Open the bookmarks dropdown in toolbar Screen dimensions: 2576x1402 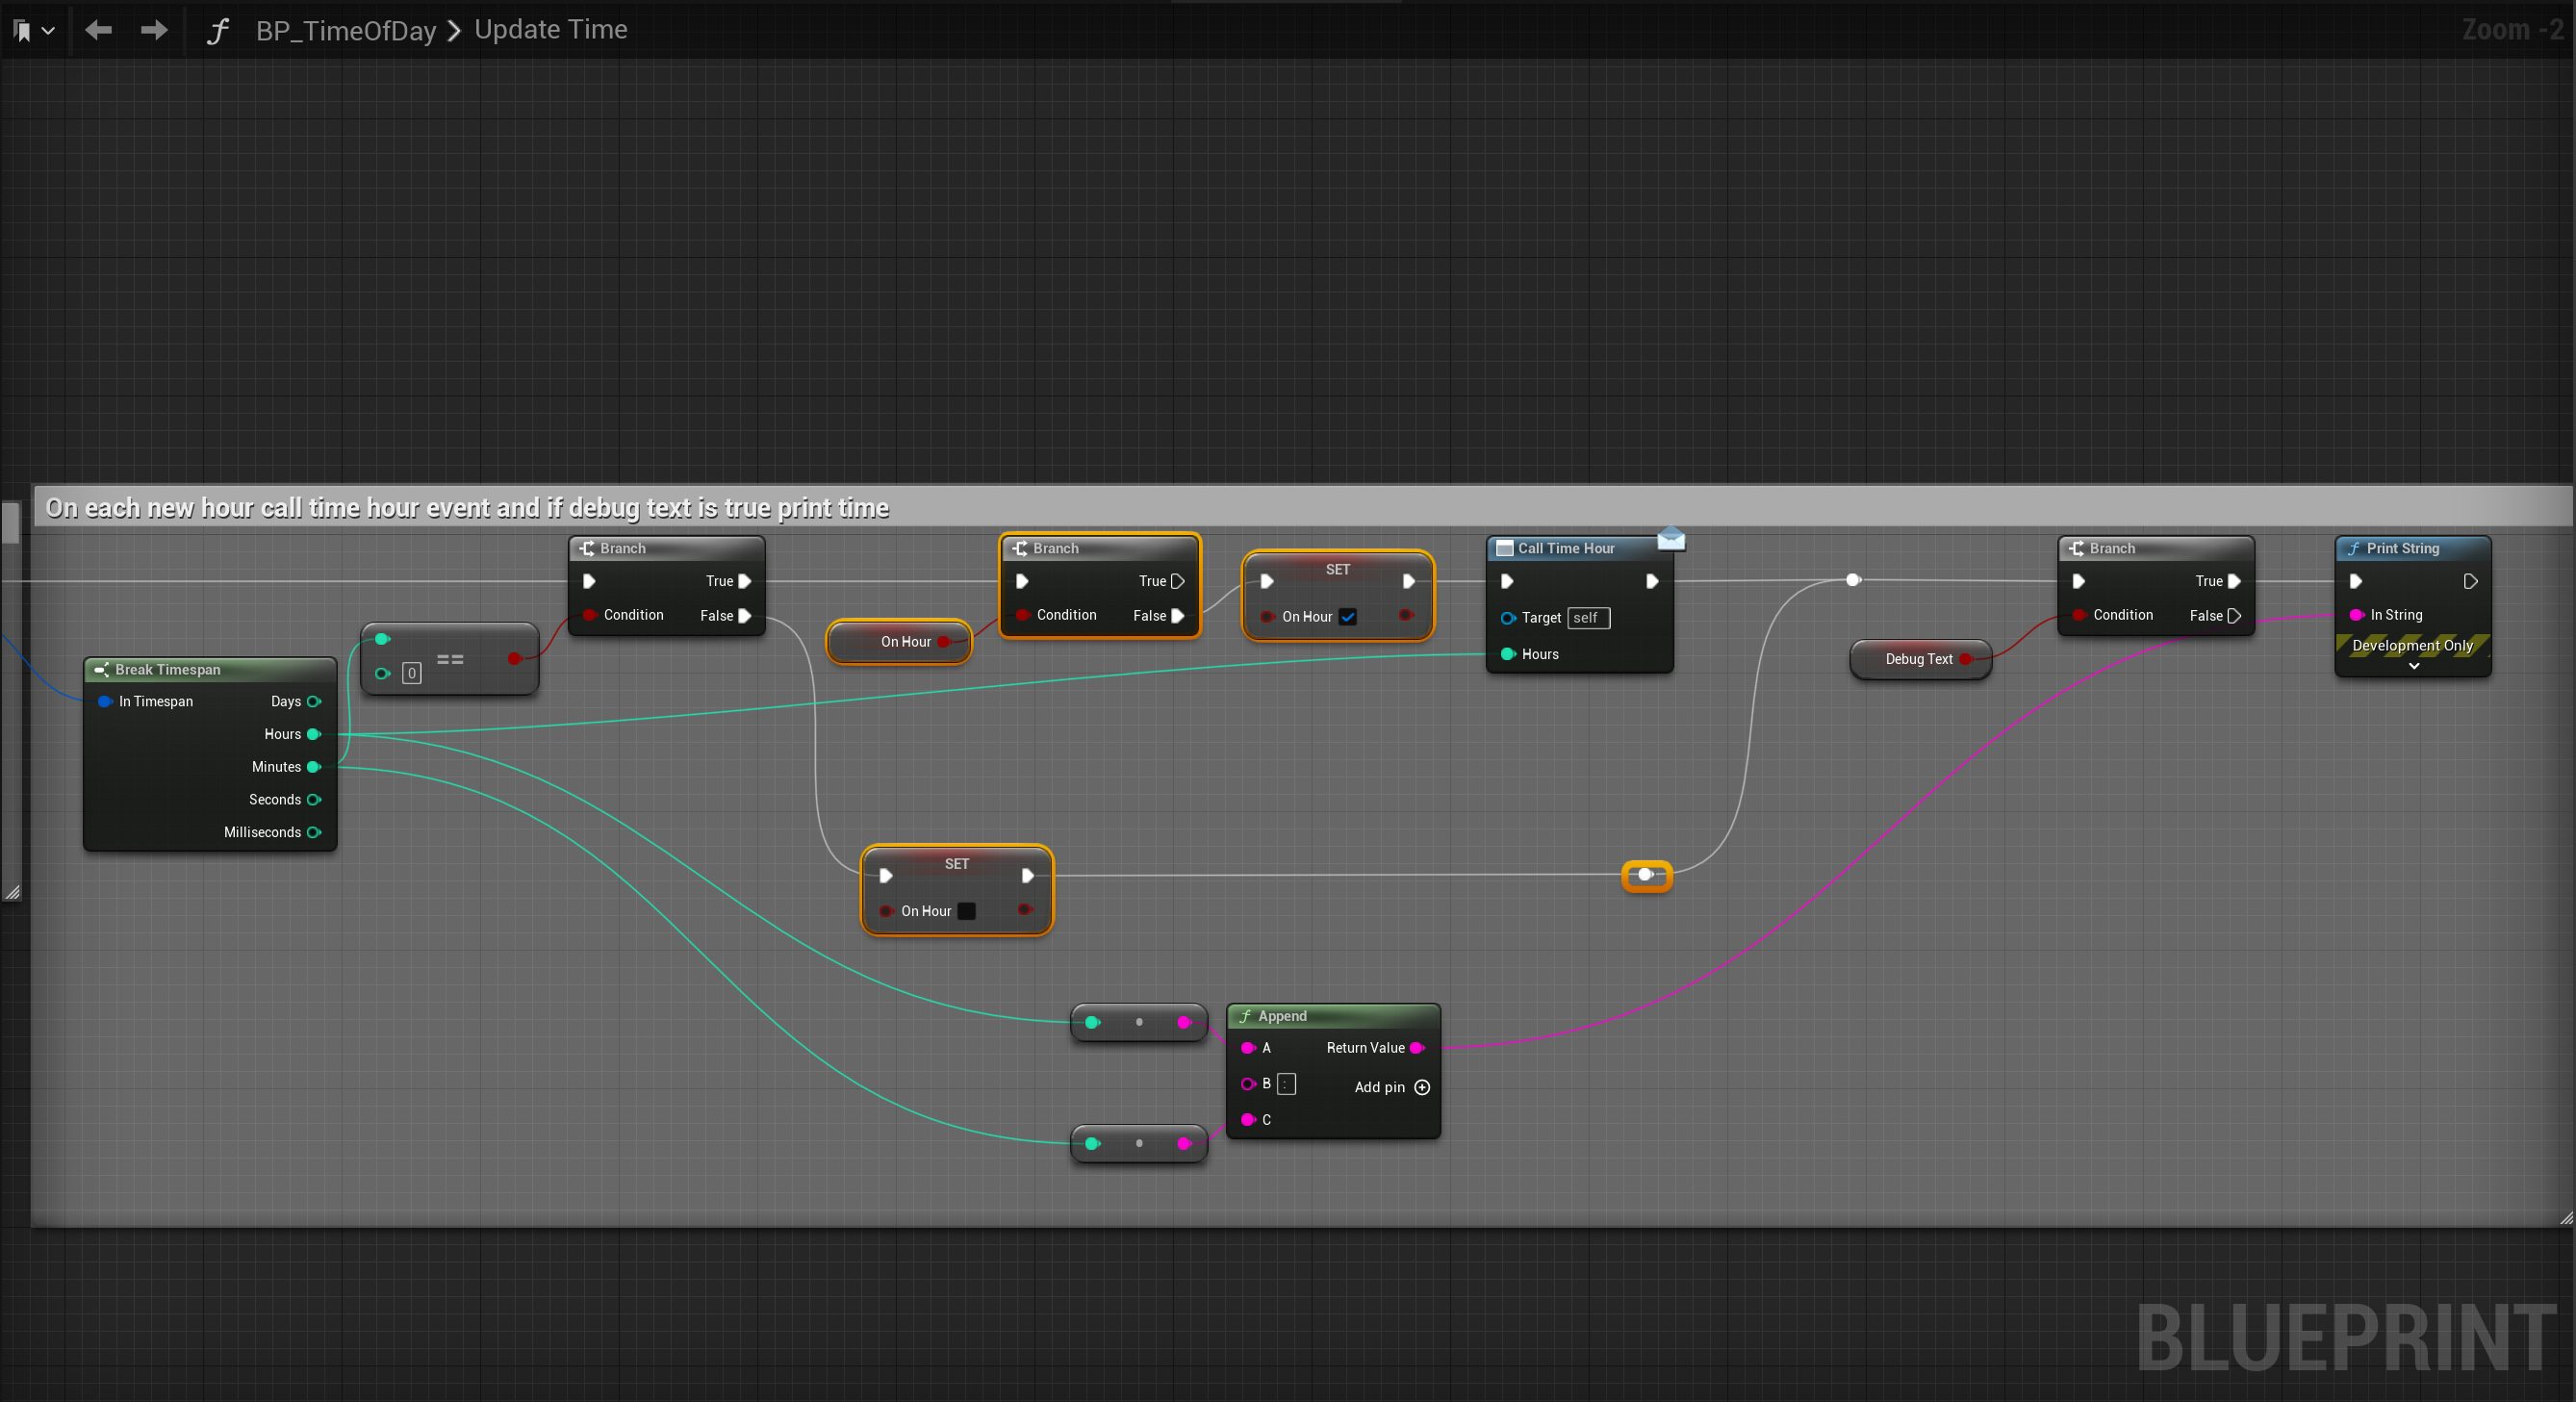click(x=32, y=30)
